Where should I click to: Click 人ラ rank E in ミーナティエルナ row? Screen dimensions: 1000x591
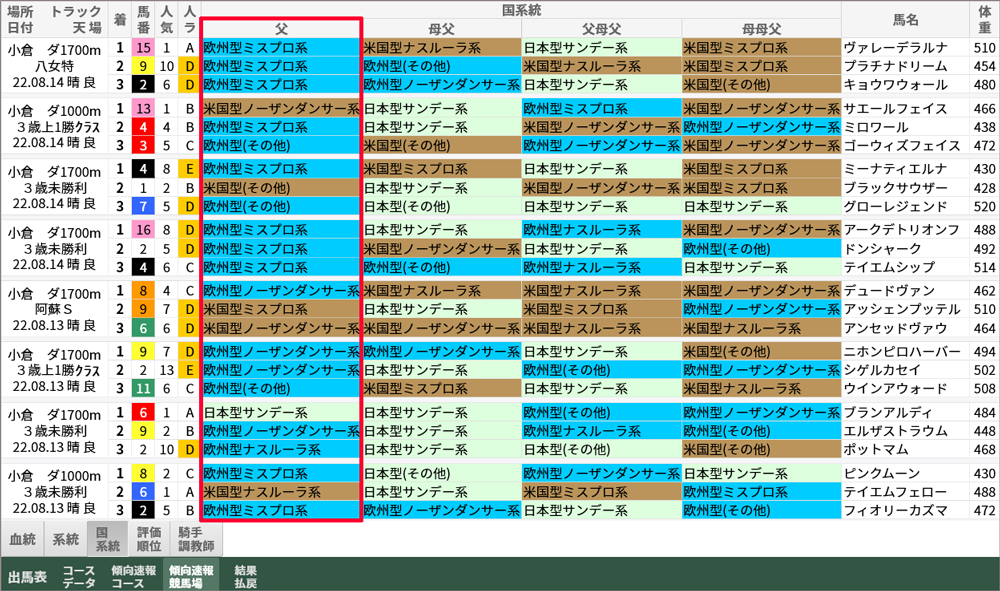[x=189, y=170]
